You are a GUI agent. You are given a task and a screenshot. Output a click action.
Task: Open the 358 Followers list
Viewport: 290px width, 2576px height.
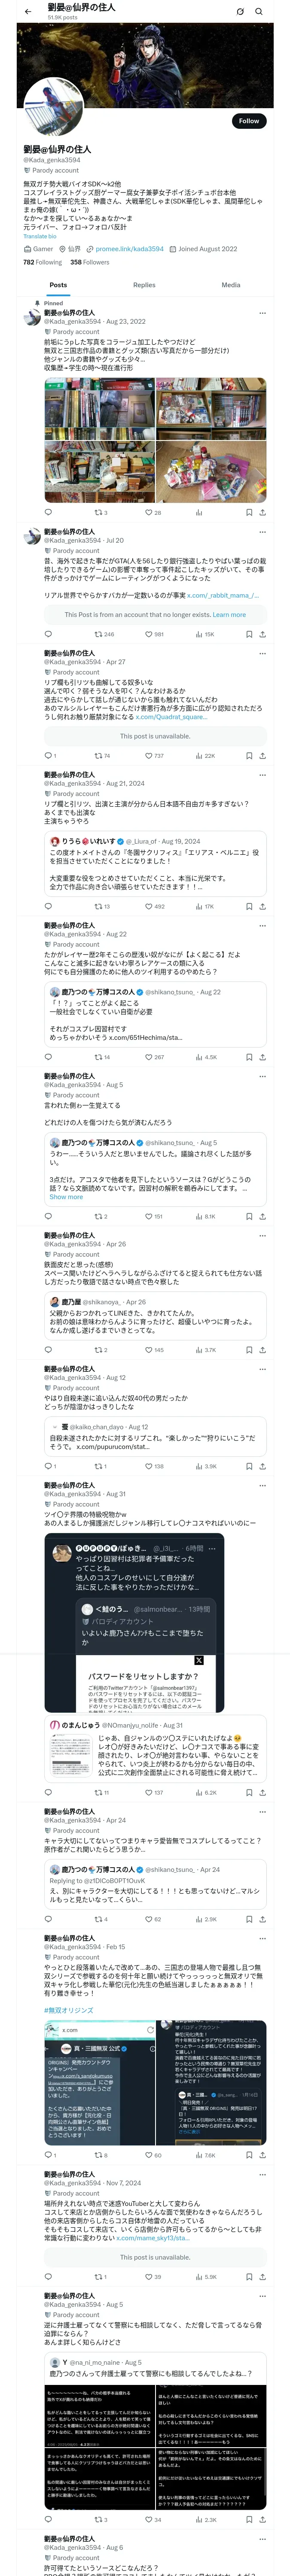coord(90,262)
